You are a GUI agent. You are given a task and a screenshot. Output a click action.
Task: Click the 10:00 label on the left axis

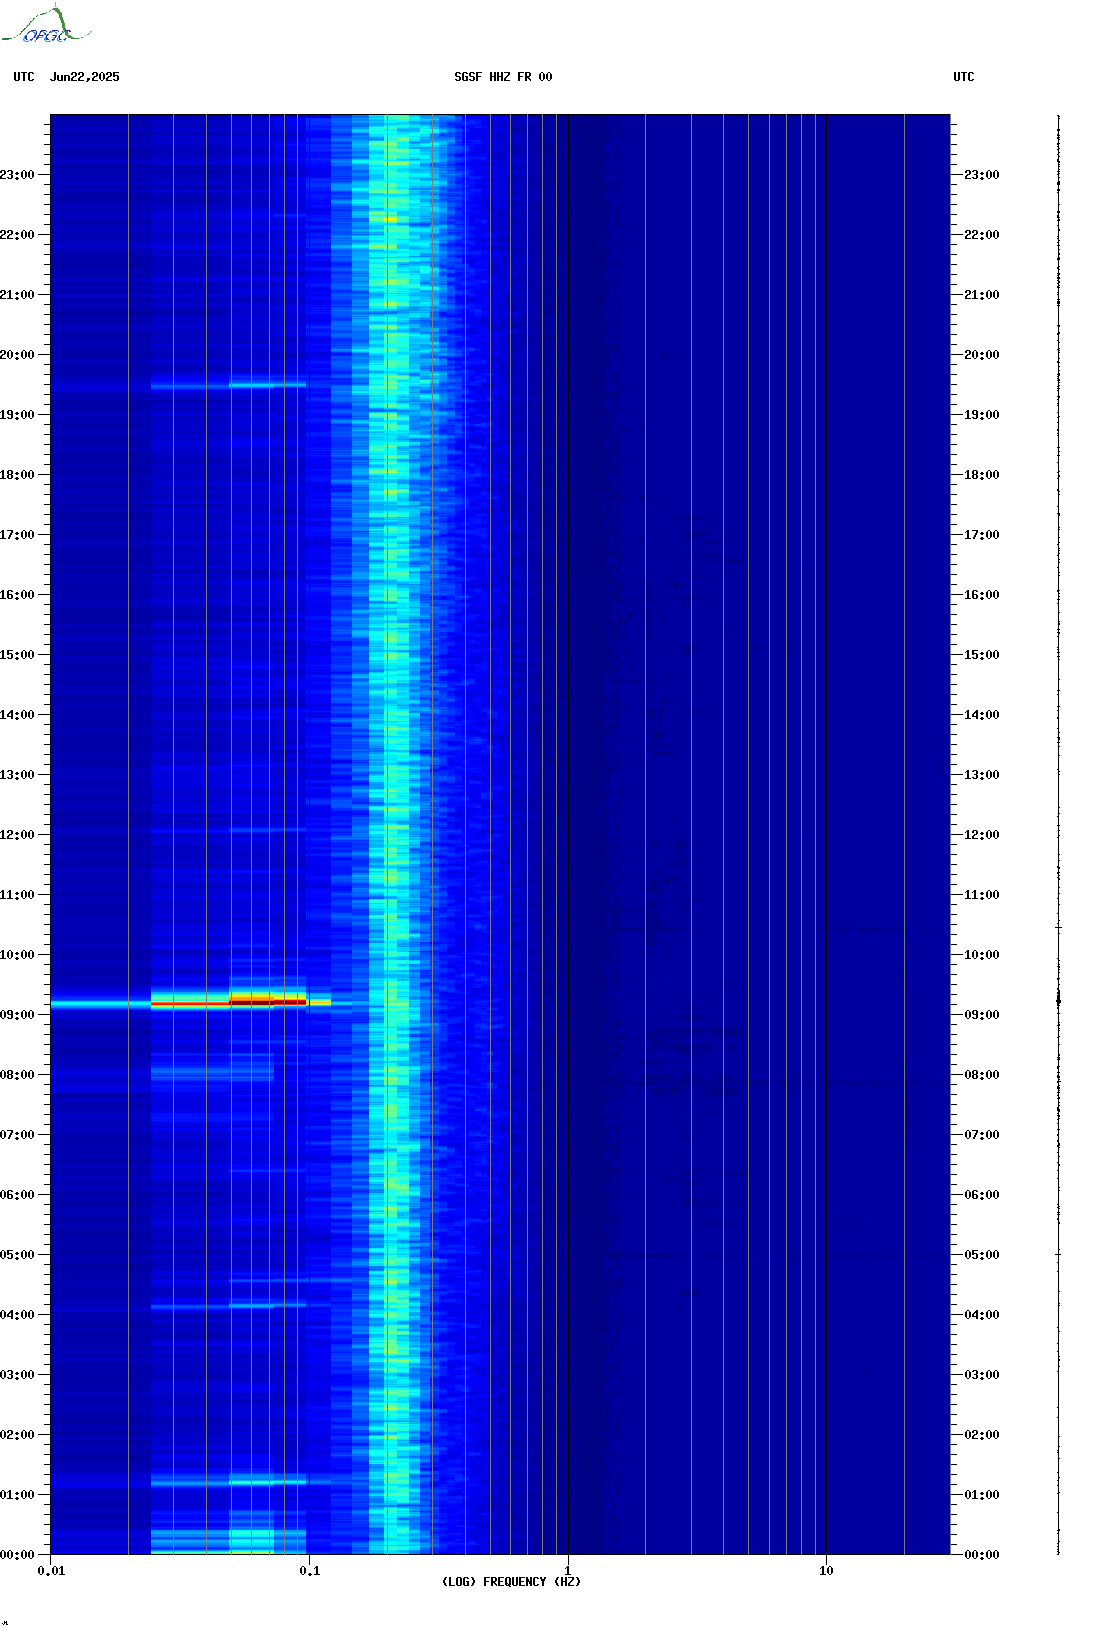coord(17,955)
